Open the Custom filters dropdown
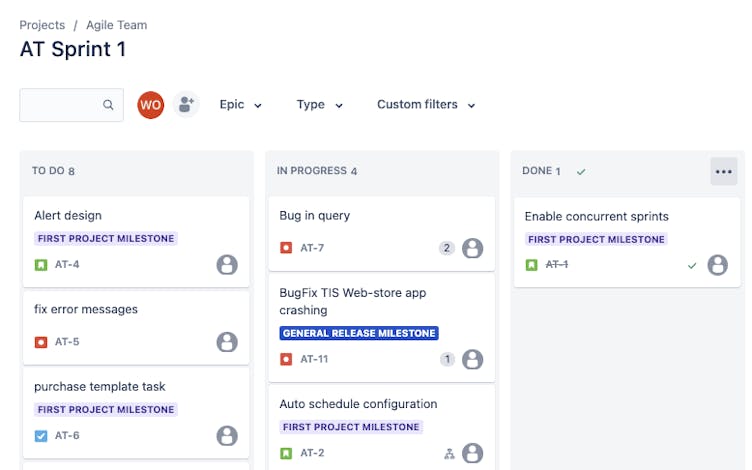 coord(426,105)
